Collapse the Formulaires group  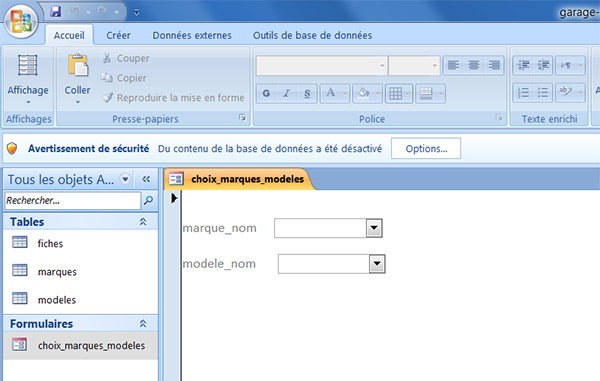click(143, 324)
